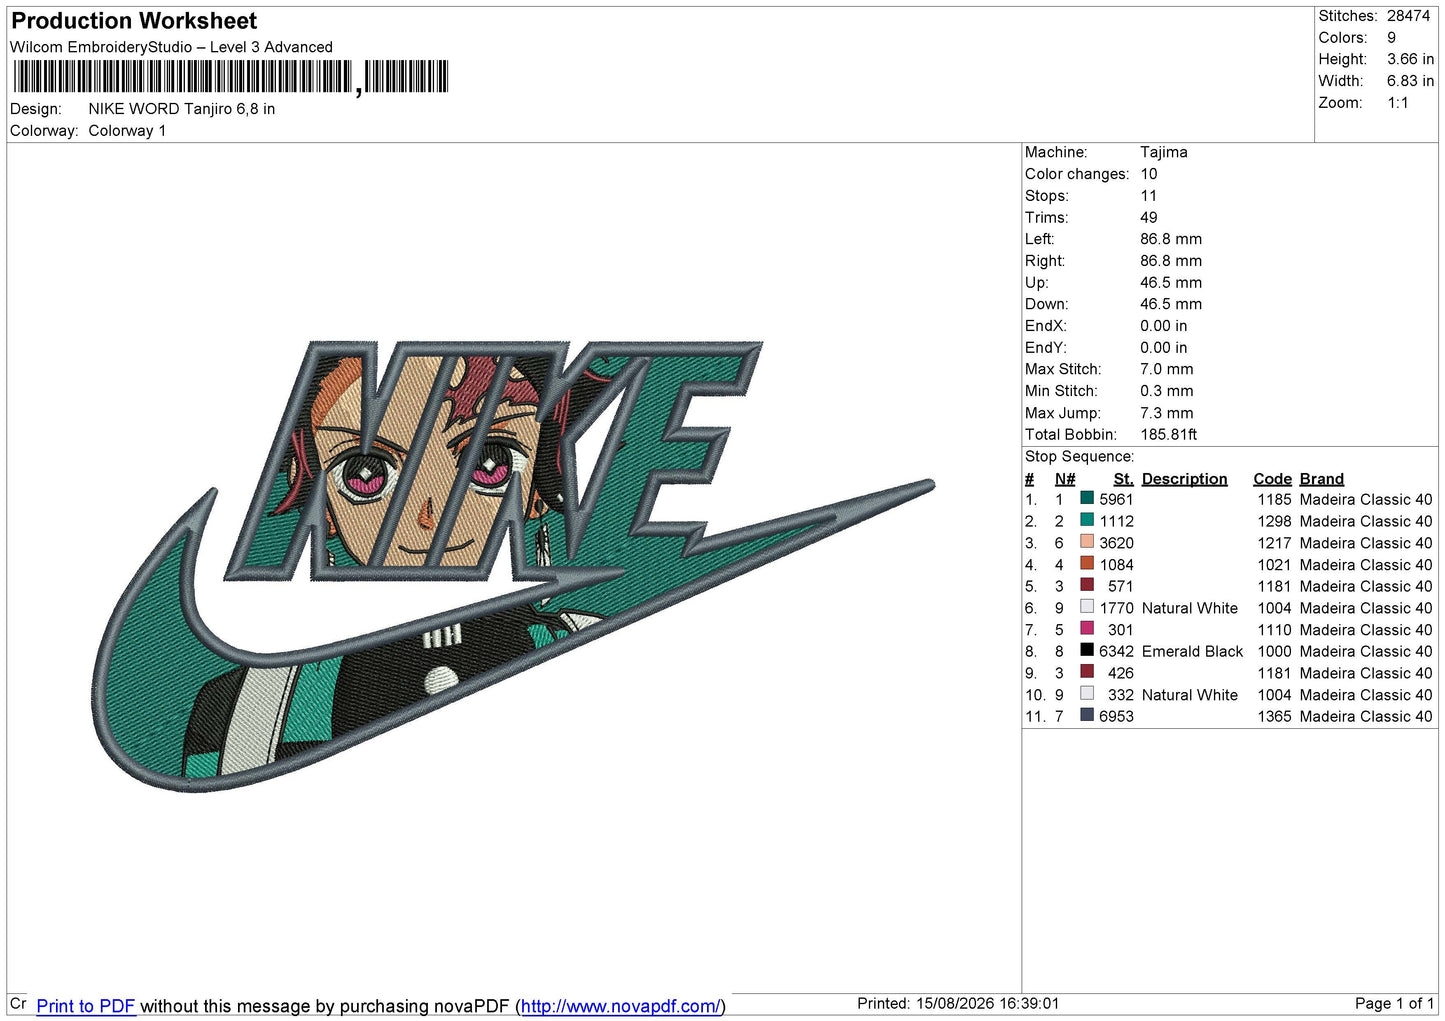The height and width of the screenshot is (1021, 1445).
Task: Select the Page 1 of 1 footer text
Action: point(1394,1003)
